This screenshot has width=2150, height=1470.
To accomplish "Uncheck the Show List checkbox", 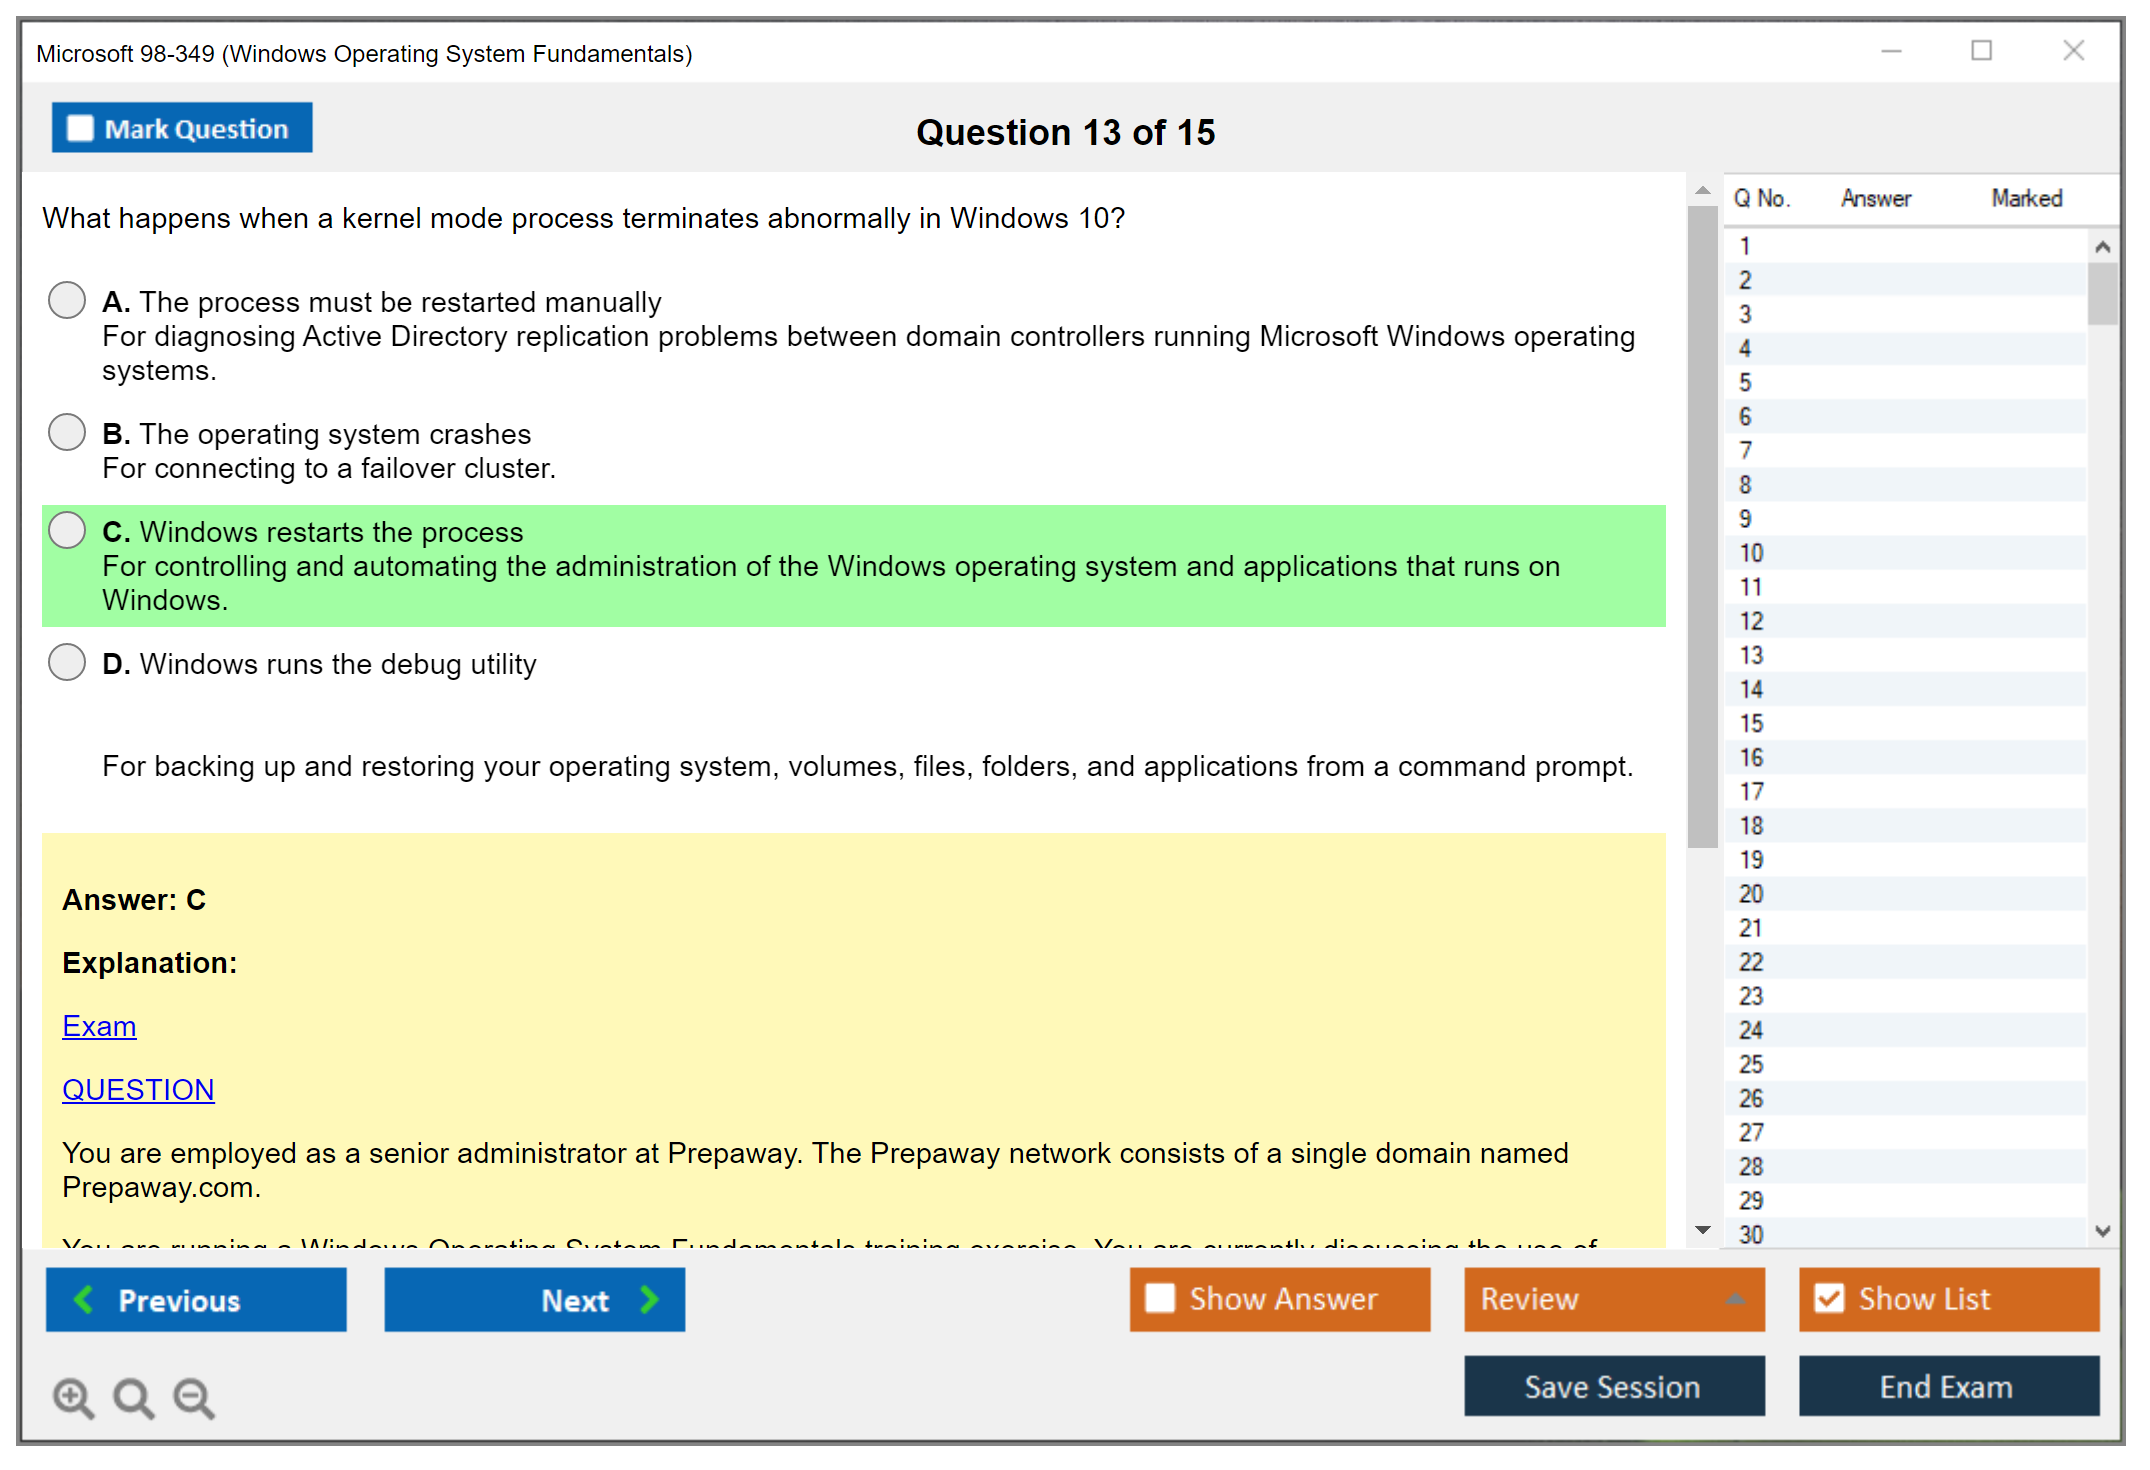I will click(x=1829, y=1298).
